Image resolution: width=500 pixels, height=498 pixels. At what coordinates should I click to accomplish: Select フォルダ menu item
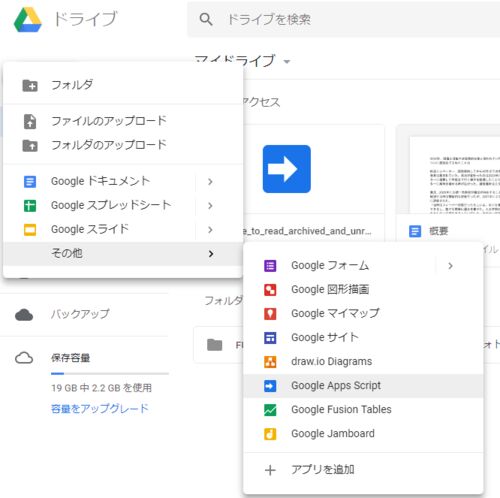coord(123,85)
